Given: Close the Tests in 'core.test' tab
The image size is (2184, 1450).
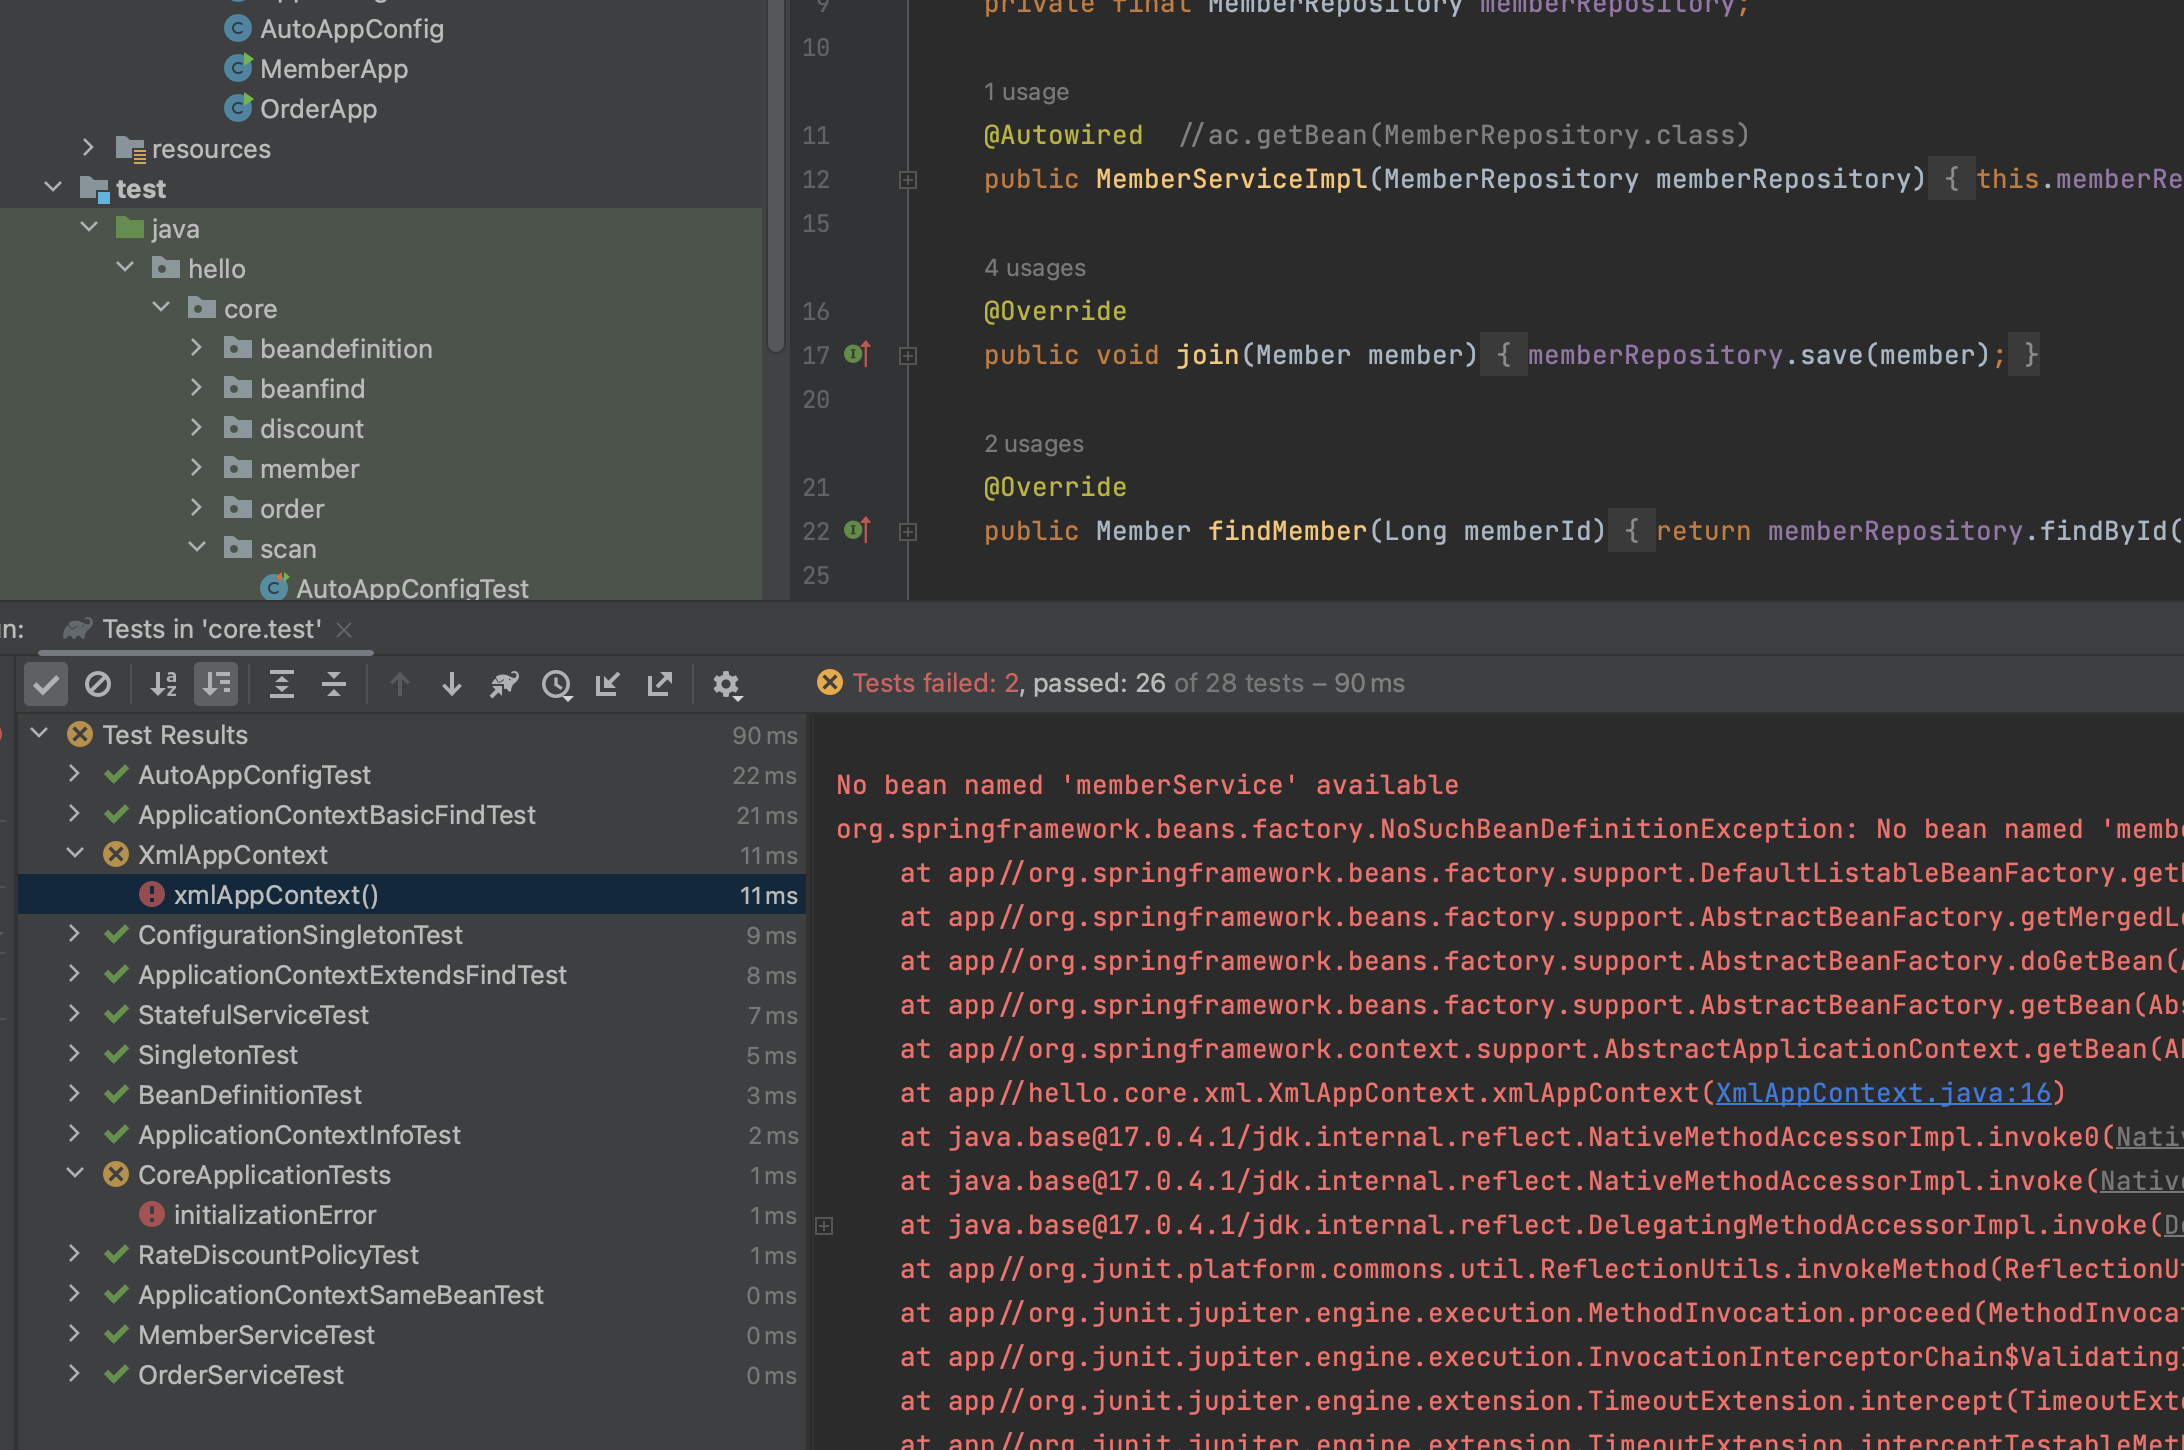Looking at the screenshot, I should coord(344,629).
